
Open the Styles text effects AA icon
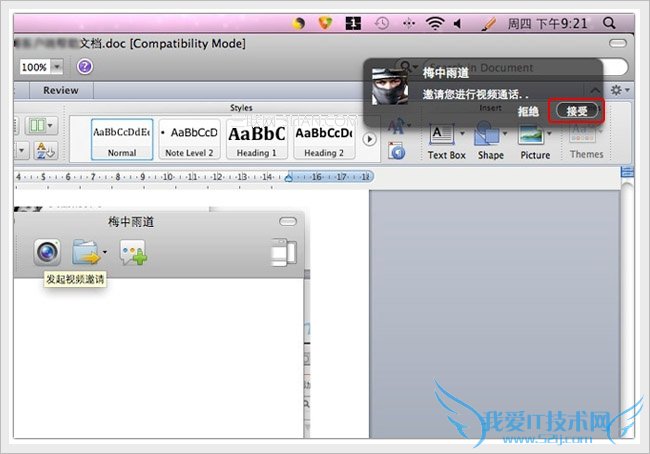[x=397, y=126]
